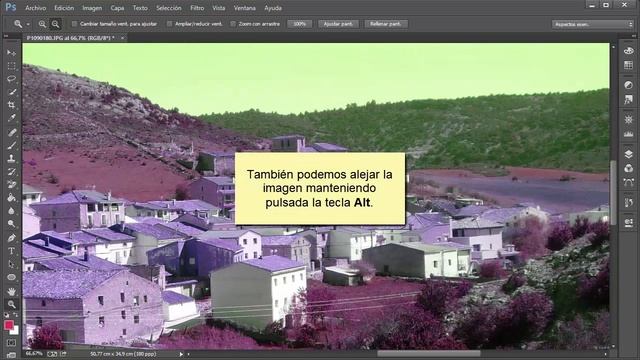Click the Zoom Out magnifier option
Screen dimensions: 640x360
(55, 24)
